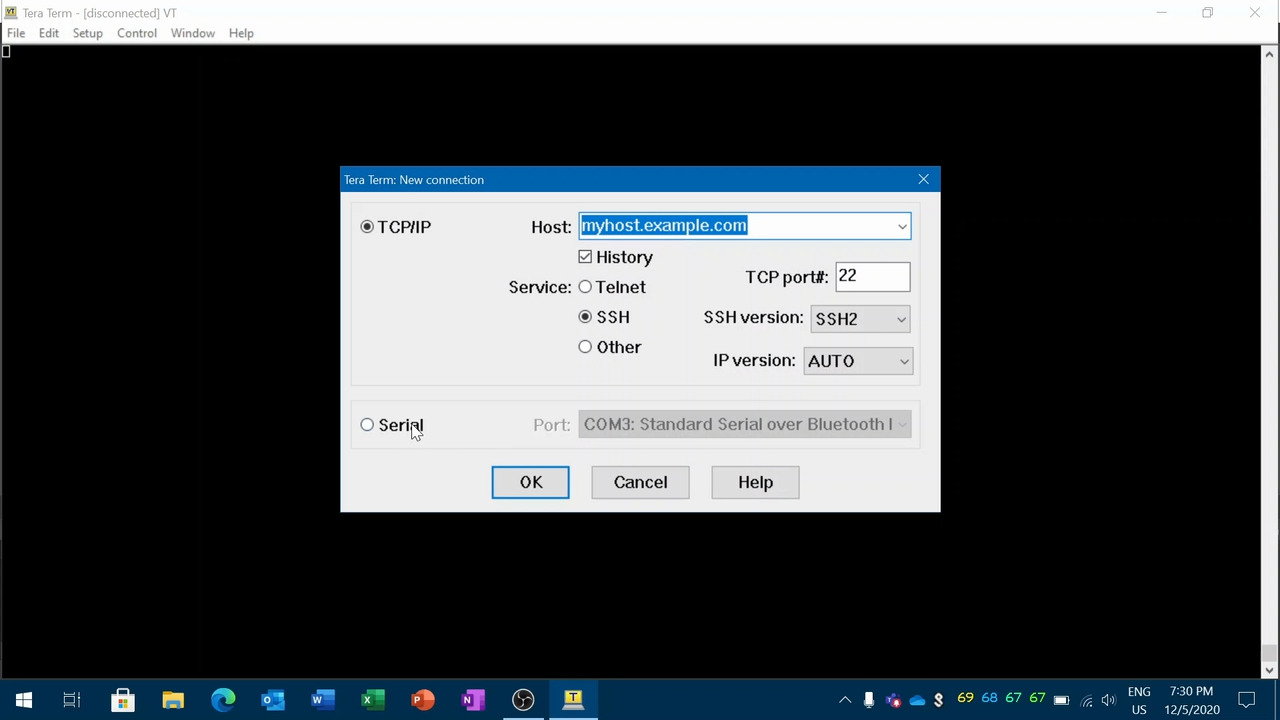Open the clock showing 7:30 PM
The width and height of the screenshot is (1280, 720).
(1191, 700)
